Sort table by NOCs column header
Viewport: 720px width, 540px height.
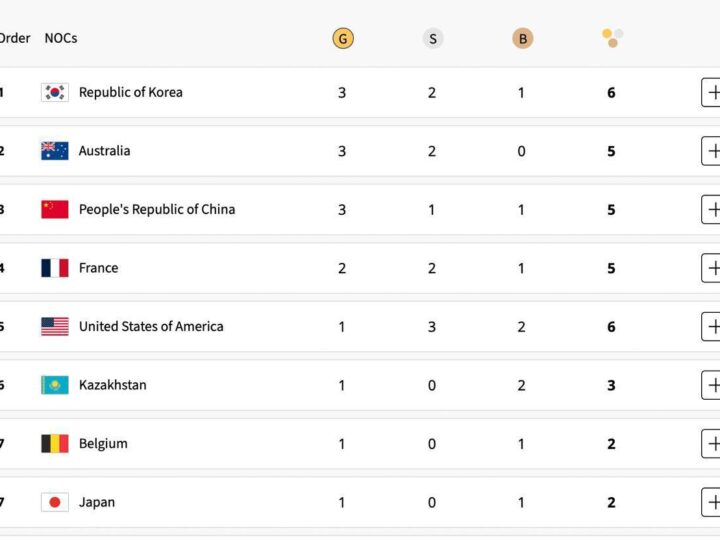60,38
